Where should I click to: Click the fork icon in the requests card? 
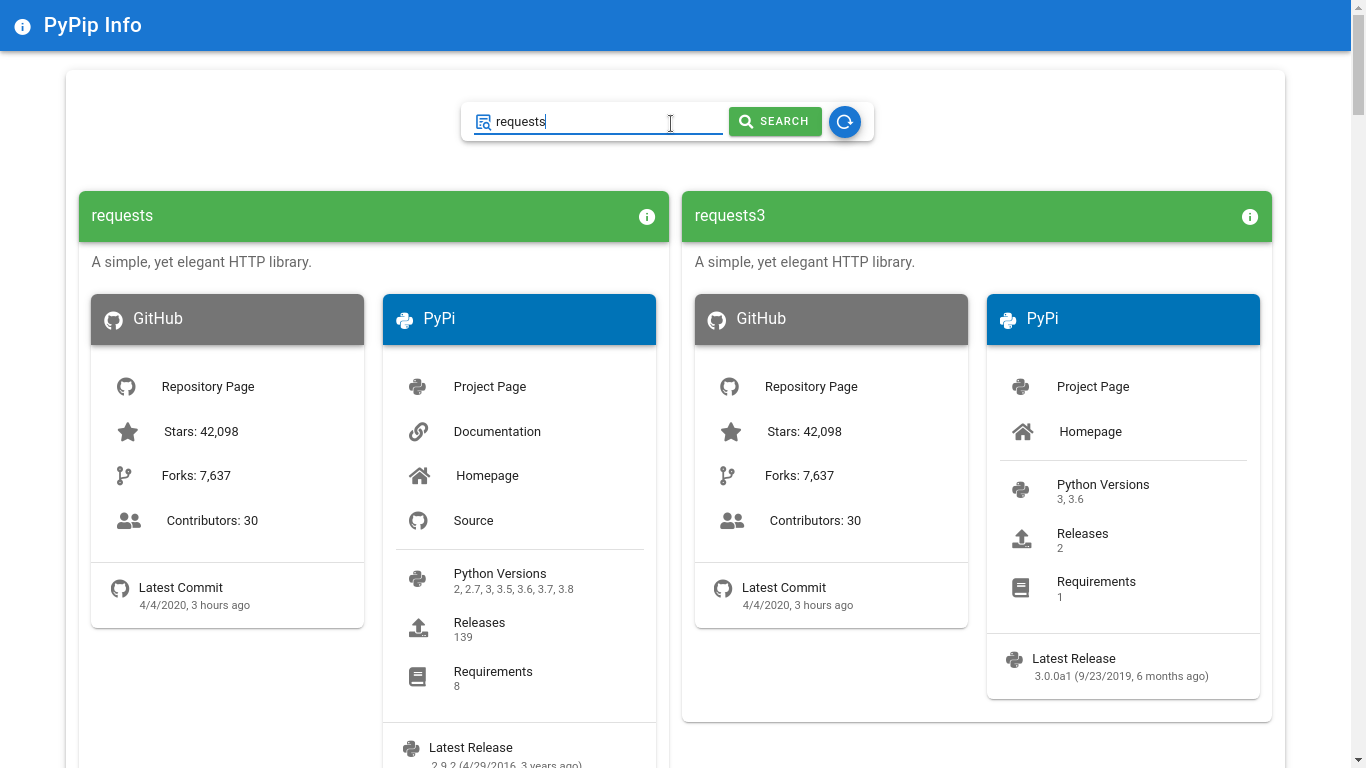tap(124, 476)
